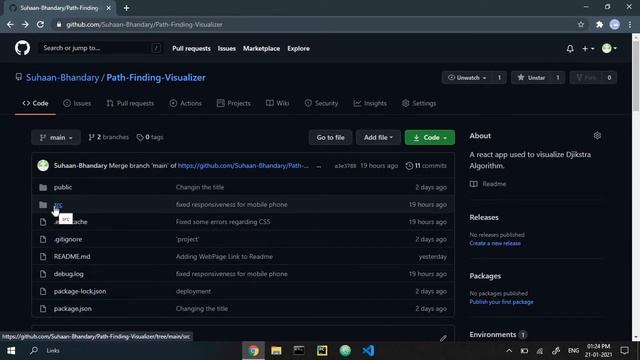
Task: Click the Search or jump to field
Action: point(100,48)
